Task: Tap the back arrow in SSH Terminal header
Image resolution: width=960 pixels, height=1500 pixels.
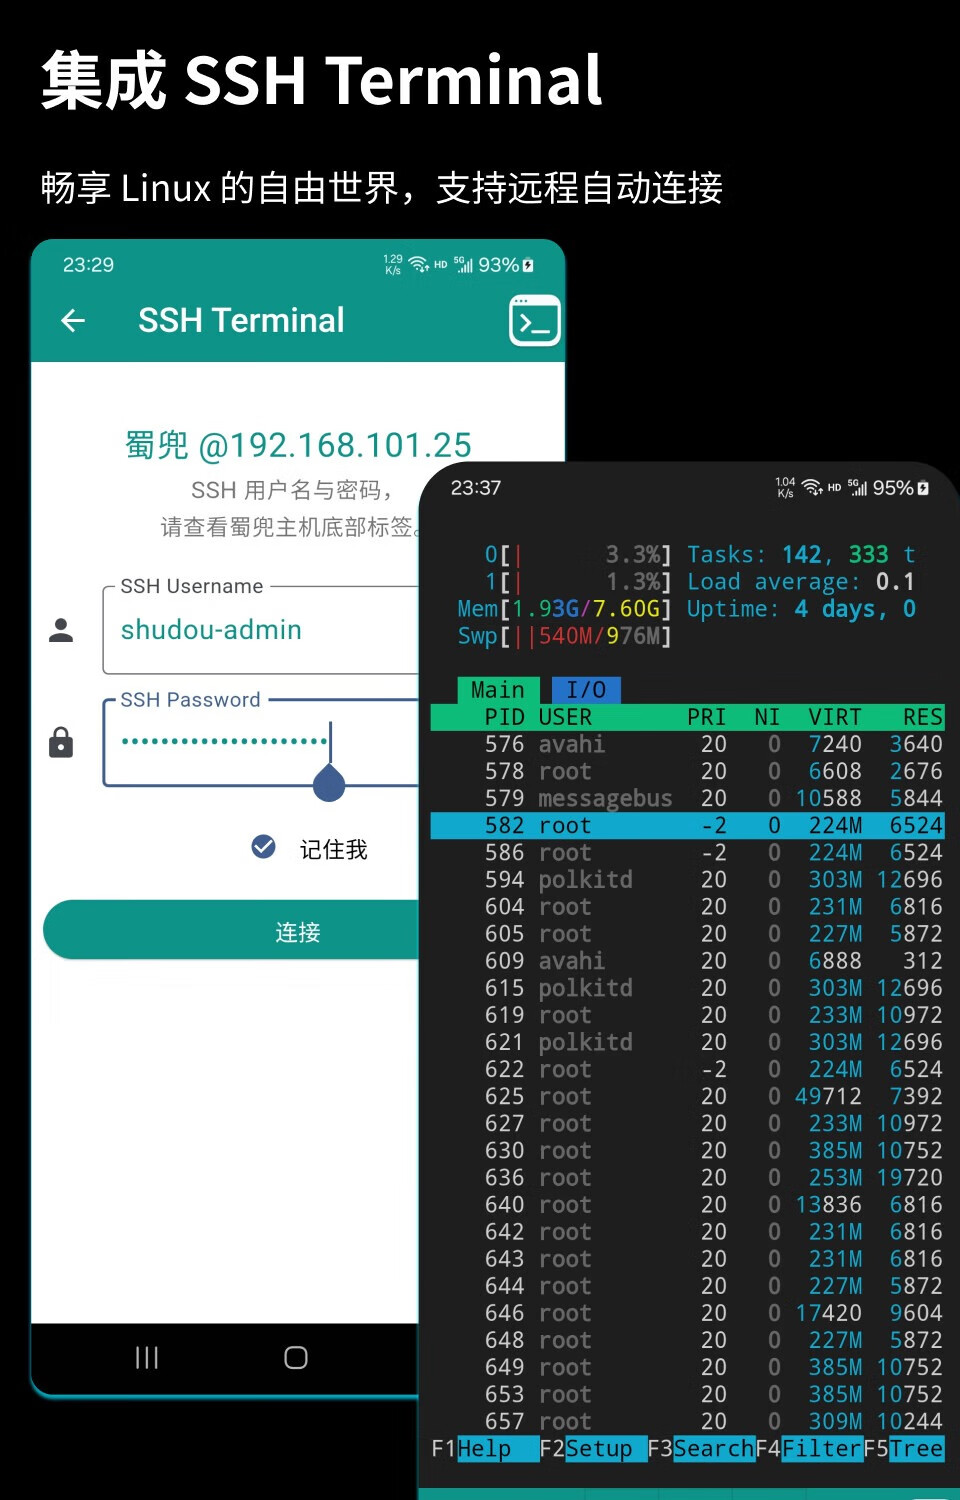Action: (73, 321)
